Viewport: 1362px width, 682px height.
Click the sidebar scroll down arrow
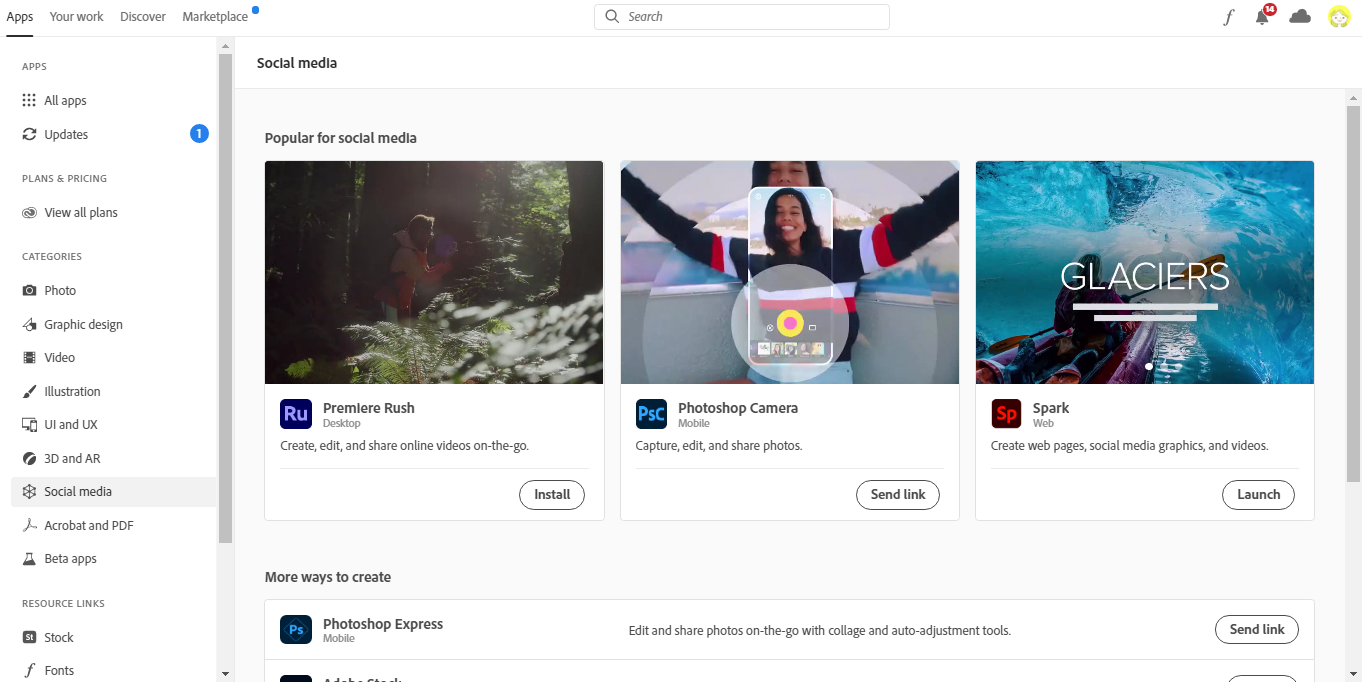[225, 674]
